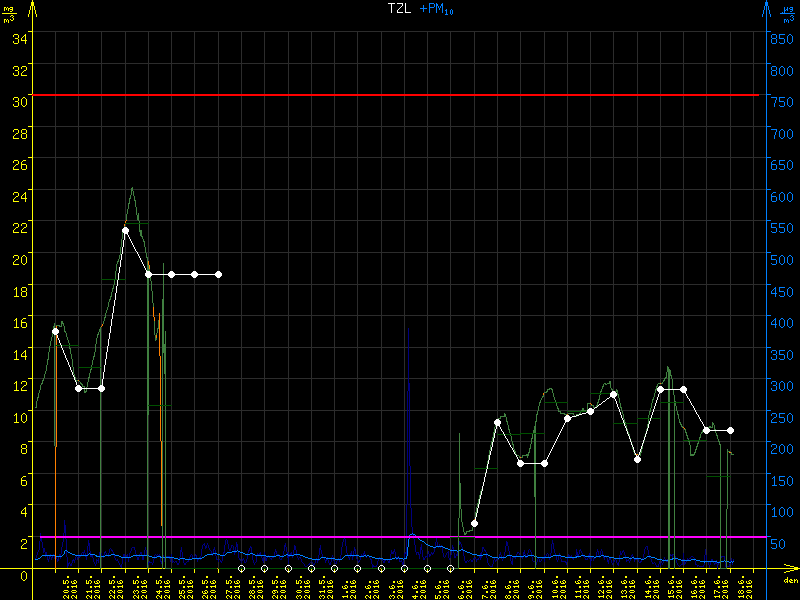Screen dimensions: 800x600
Task: Click the 850 label on the right axis
Action: (781, 38)
